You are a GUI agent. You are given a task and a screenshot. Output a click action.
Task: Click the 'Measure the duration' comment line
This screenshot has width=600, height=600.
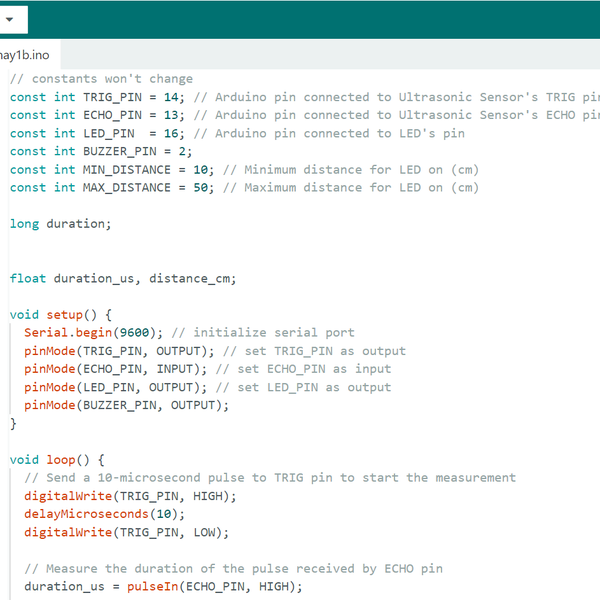pyautogui.click(x=233, y=569)
